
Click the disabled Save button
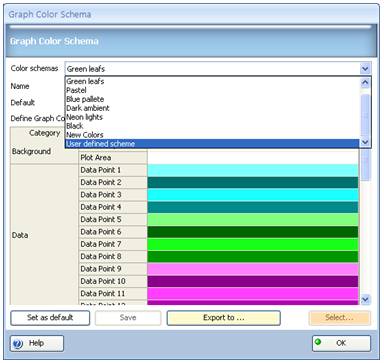click(x=128, y=318)
